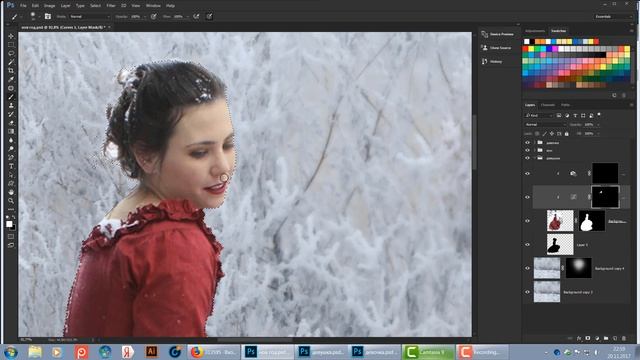Hide the second layer group
The height and width of the screenshot is (360, 640).
(x=527, y=150)
